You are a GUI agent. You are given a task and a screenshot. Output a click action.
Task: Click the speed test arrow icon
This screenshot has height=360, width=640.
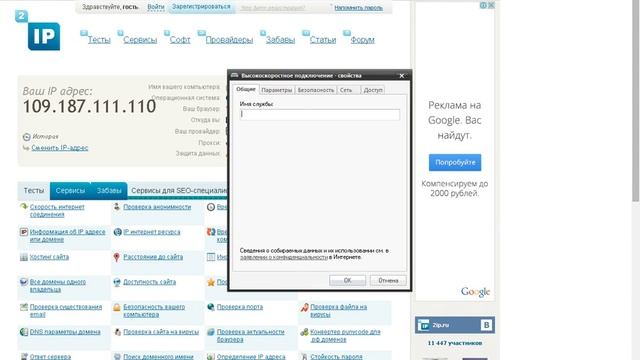tap(24, 207)
